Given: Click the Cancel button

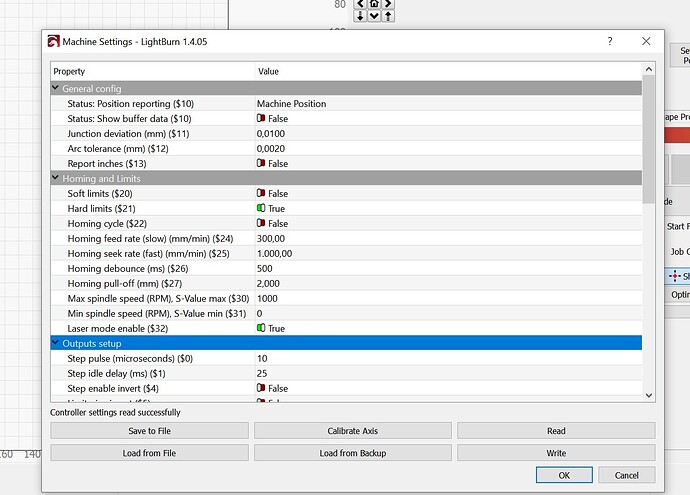Looking at the screenshot, I should click(627, 475).
